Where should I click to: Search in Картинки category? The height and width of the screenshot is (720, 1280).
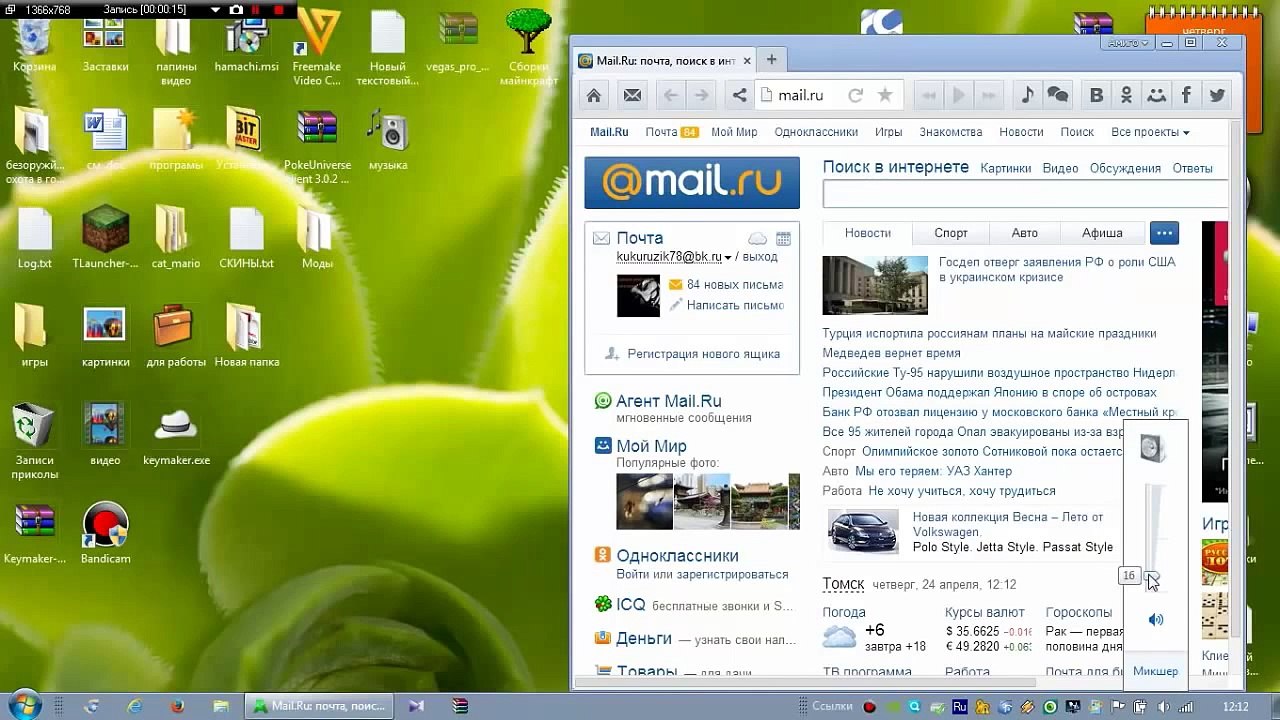(1005, 168)
